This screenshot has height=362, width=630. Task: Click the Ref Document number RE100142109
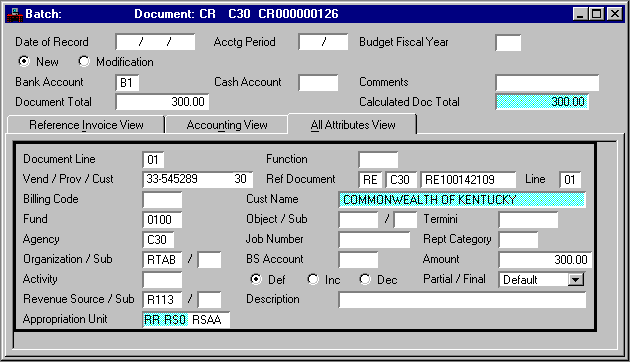pyautogui.click(x=468, y=180)
